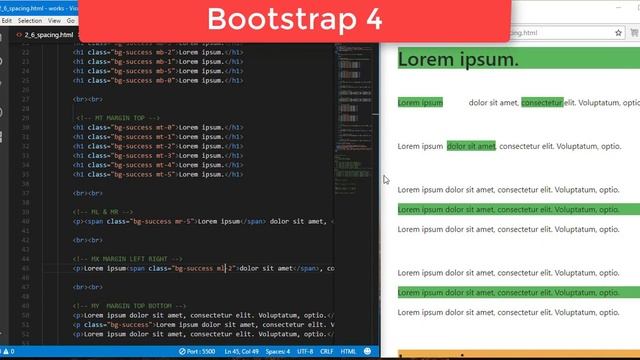Click the smiley feedback icon in status bar
This screenshot has height=360, width=640.
click(367, 351)
